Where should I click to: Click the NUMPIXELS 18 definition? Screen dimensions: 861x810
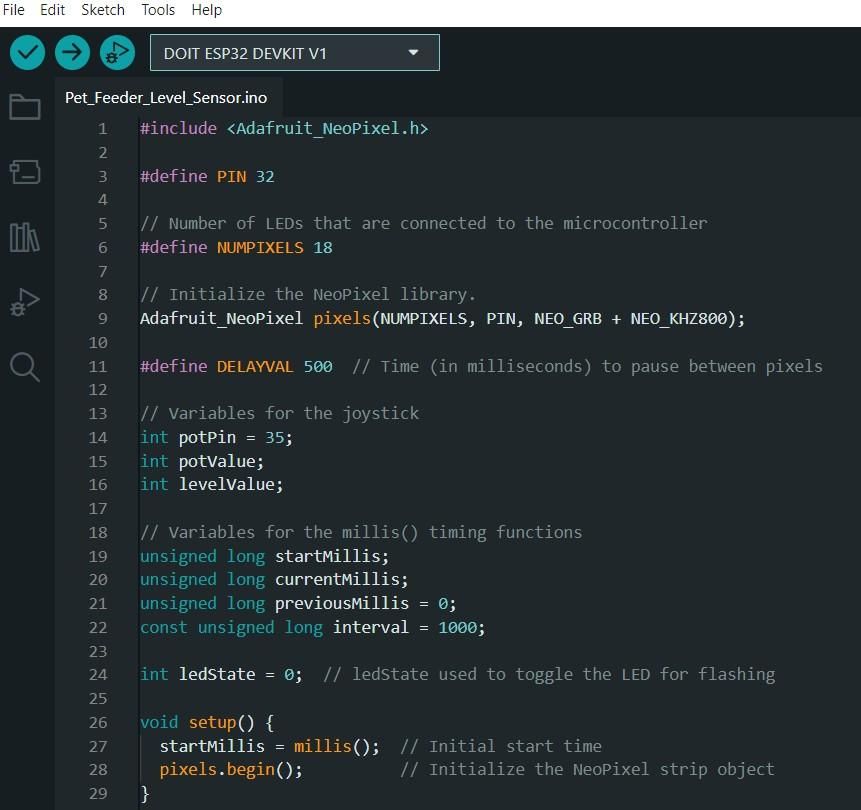236,248
